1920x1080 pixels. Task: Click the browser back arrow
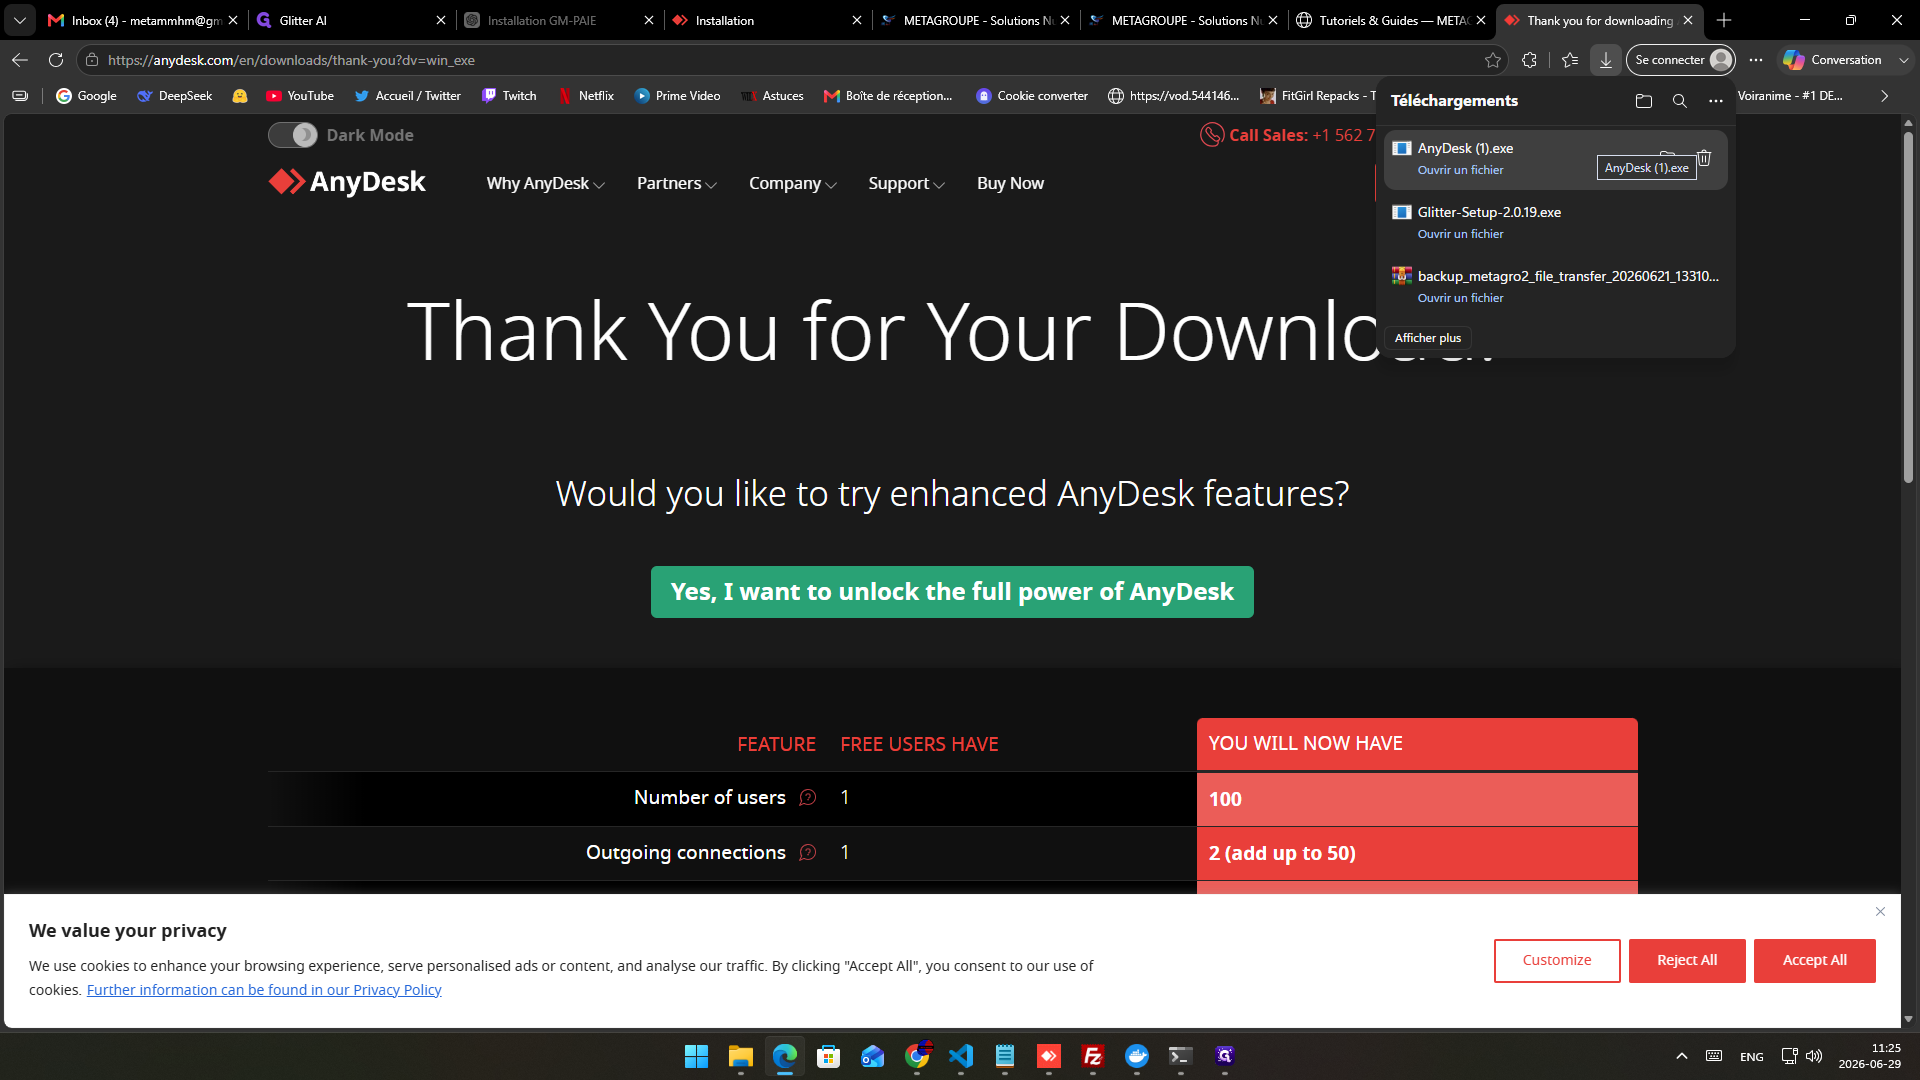point(20,60)
